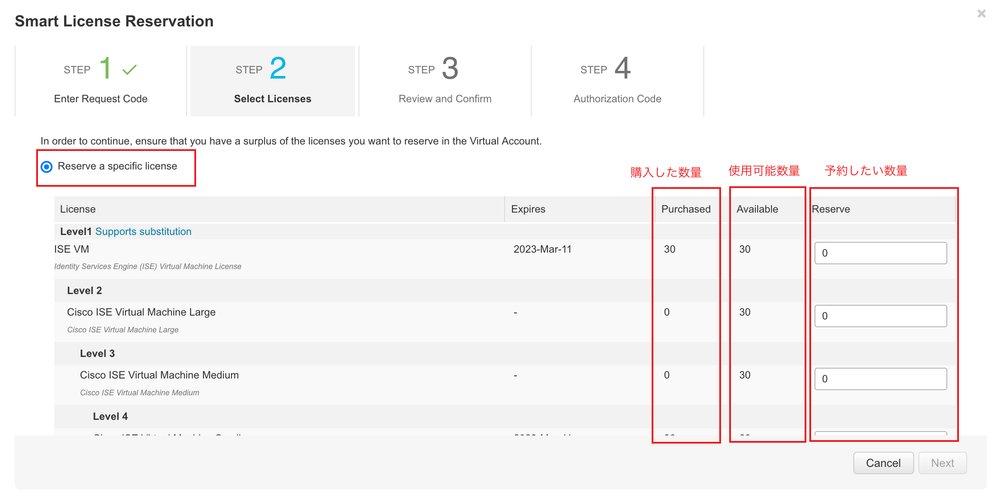Click the Level 4 group label

click(110, 416)
